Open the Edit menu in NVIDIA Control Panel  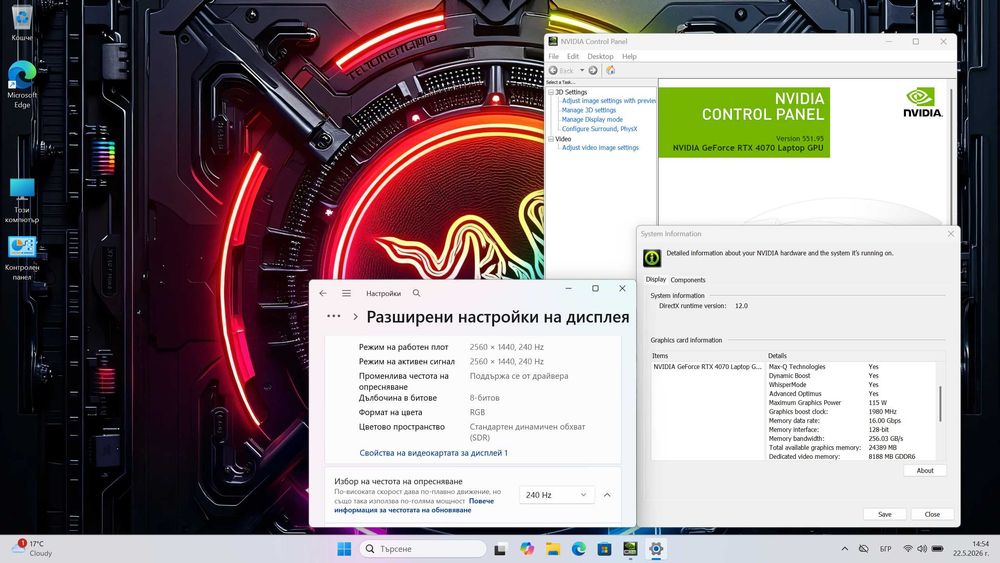pos(573,56)
